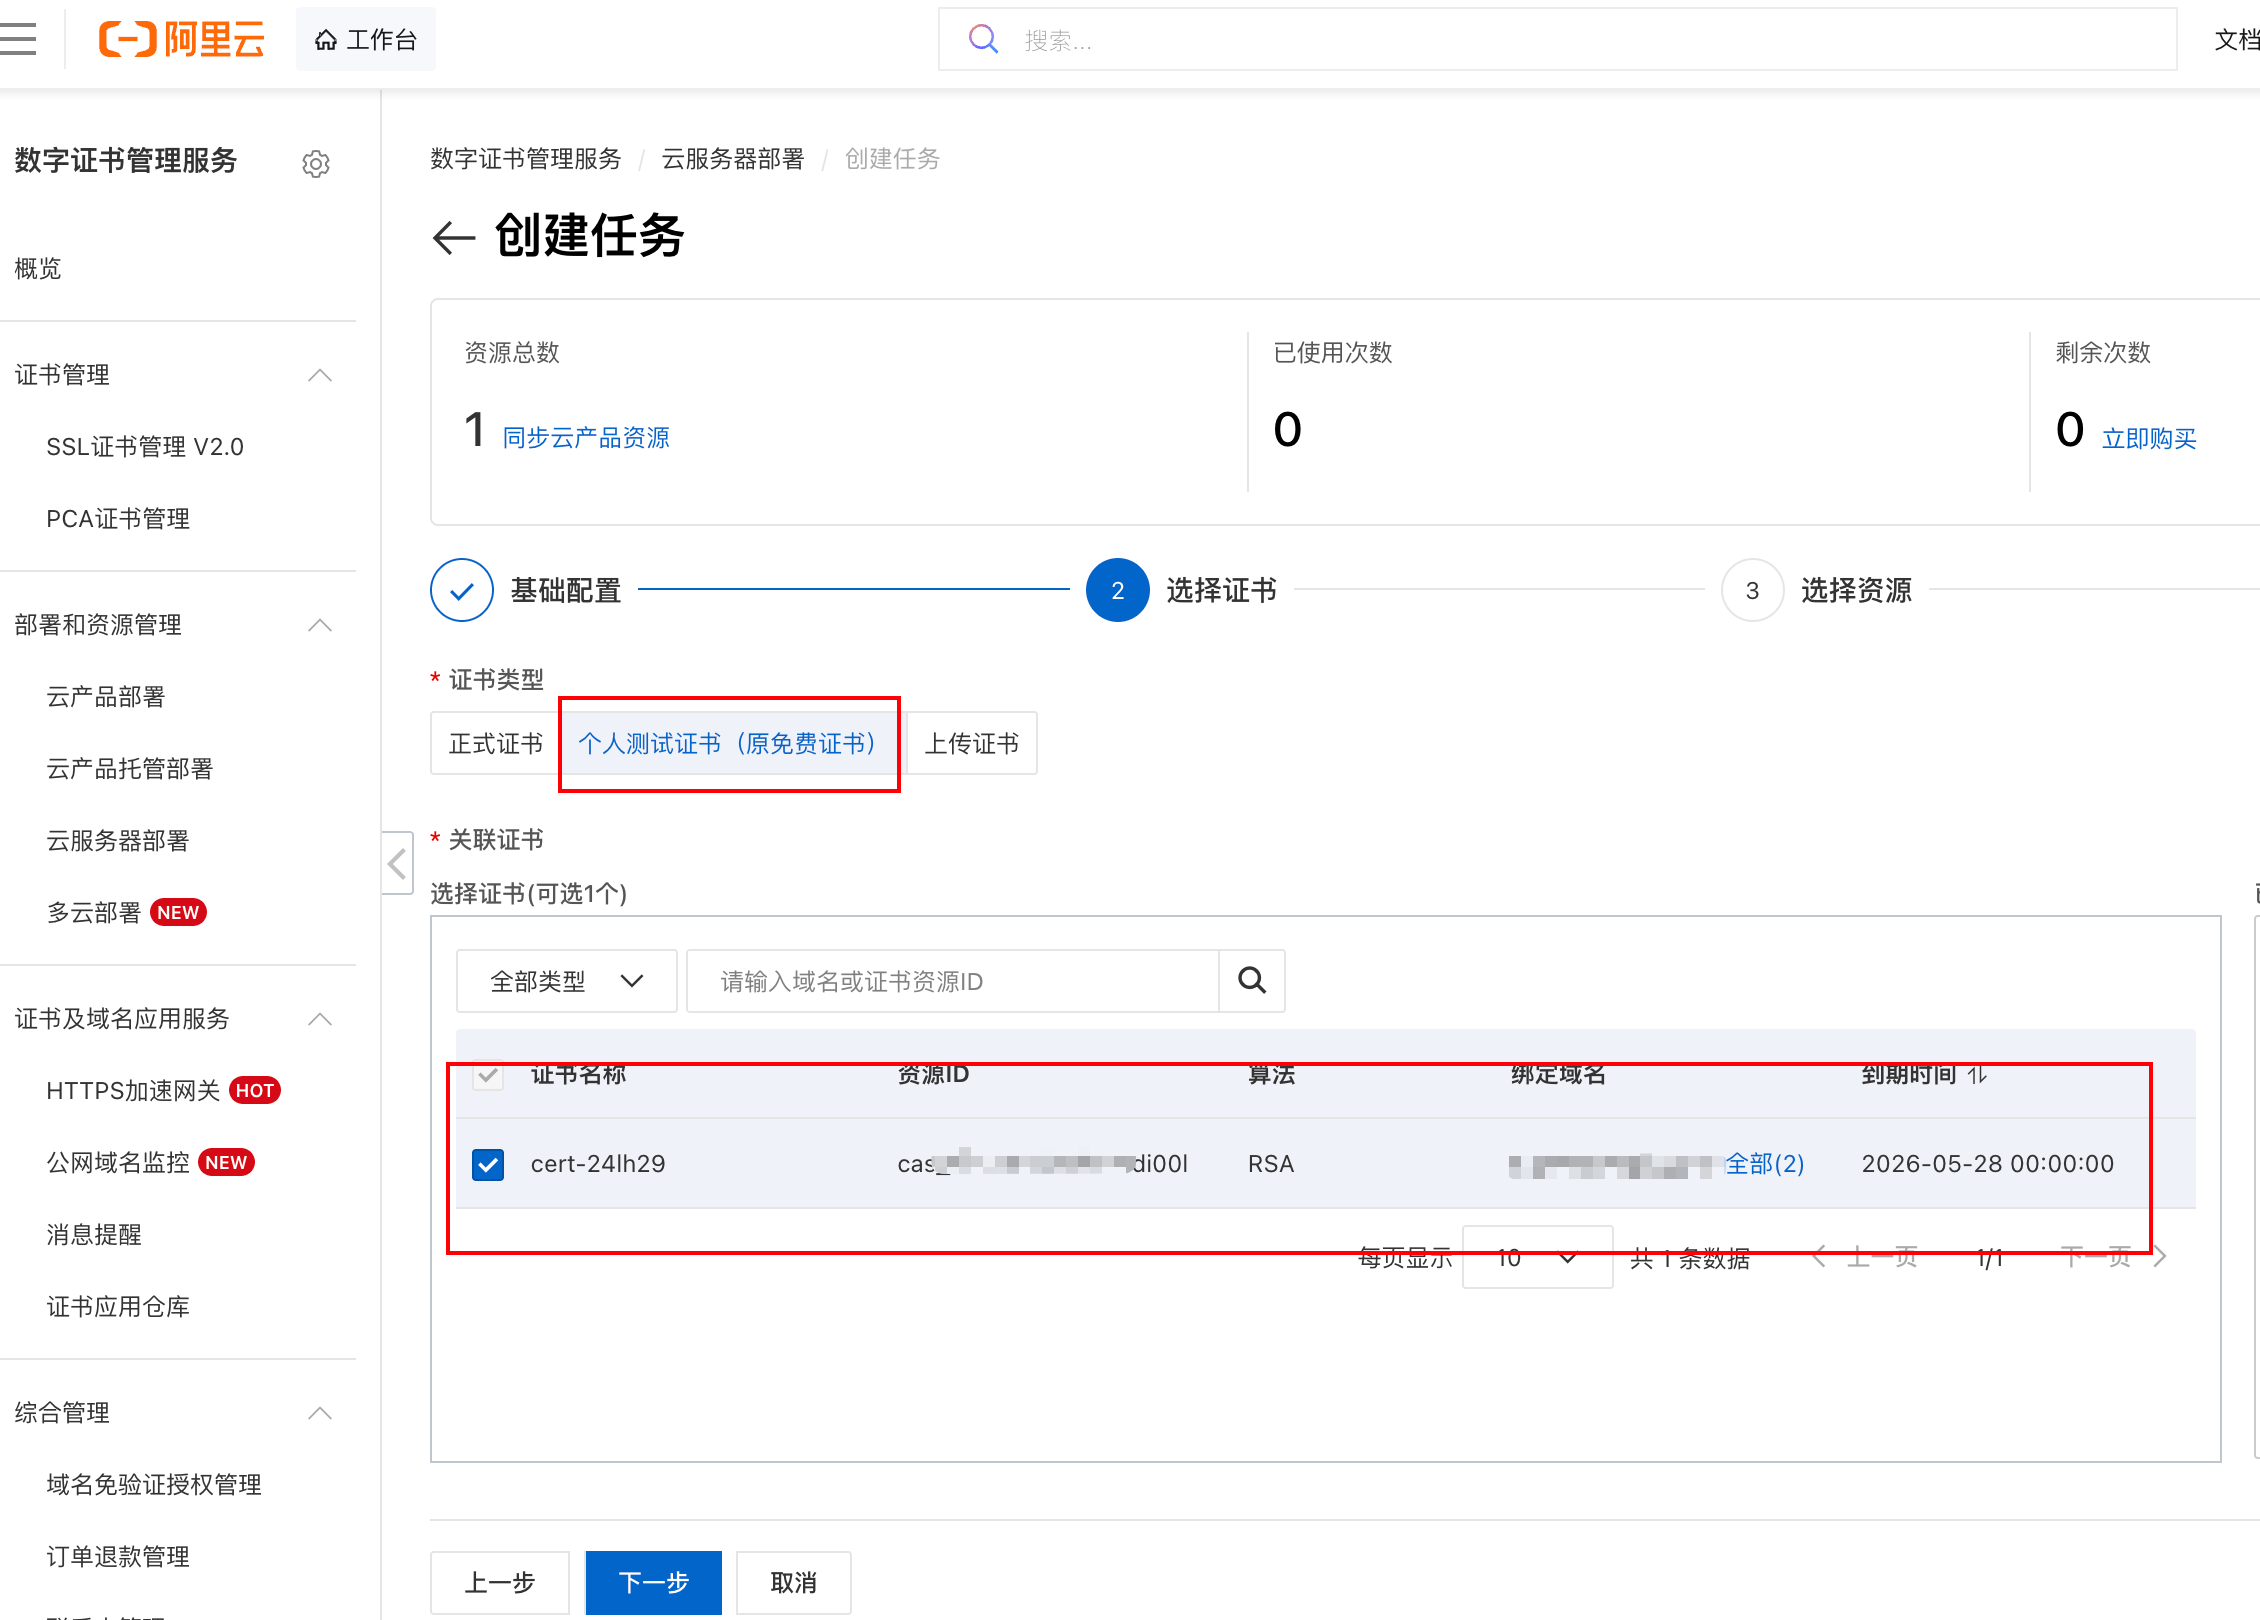
Task: Sort by 到期时间 sort icon
Action: [x=1977, y=1075]
